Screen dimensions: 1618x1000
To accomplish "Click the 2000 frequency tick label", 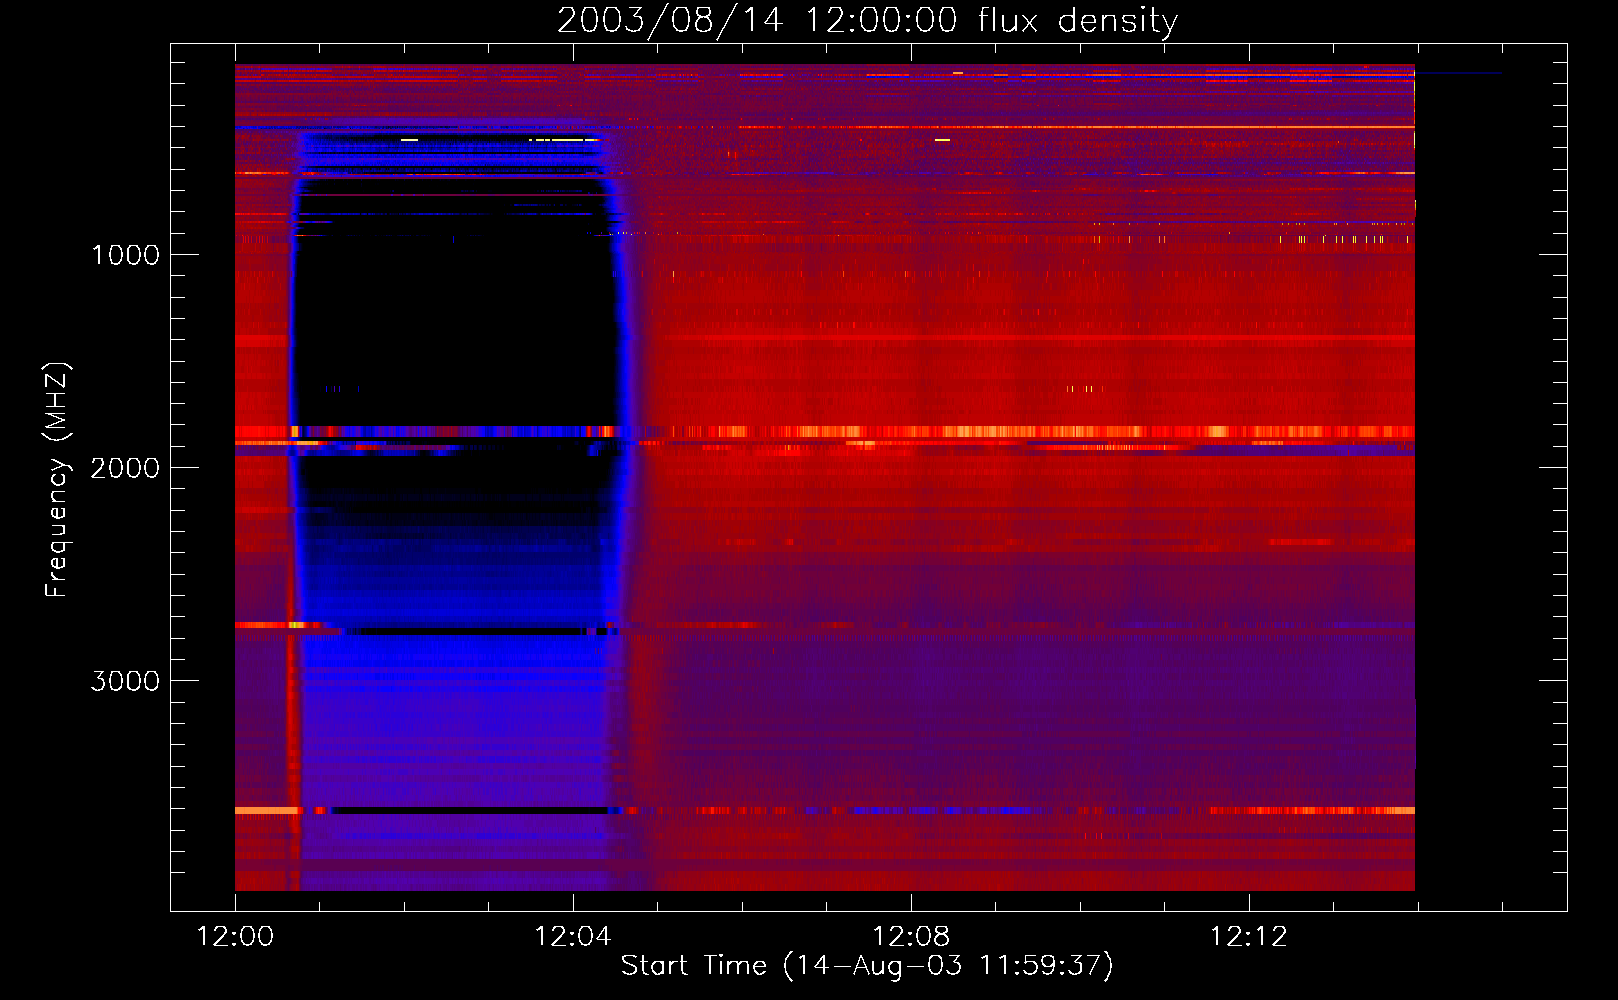I will [125, 468].
